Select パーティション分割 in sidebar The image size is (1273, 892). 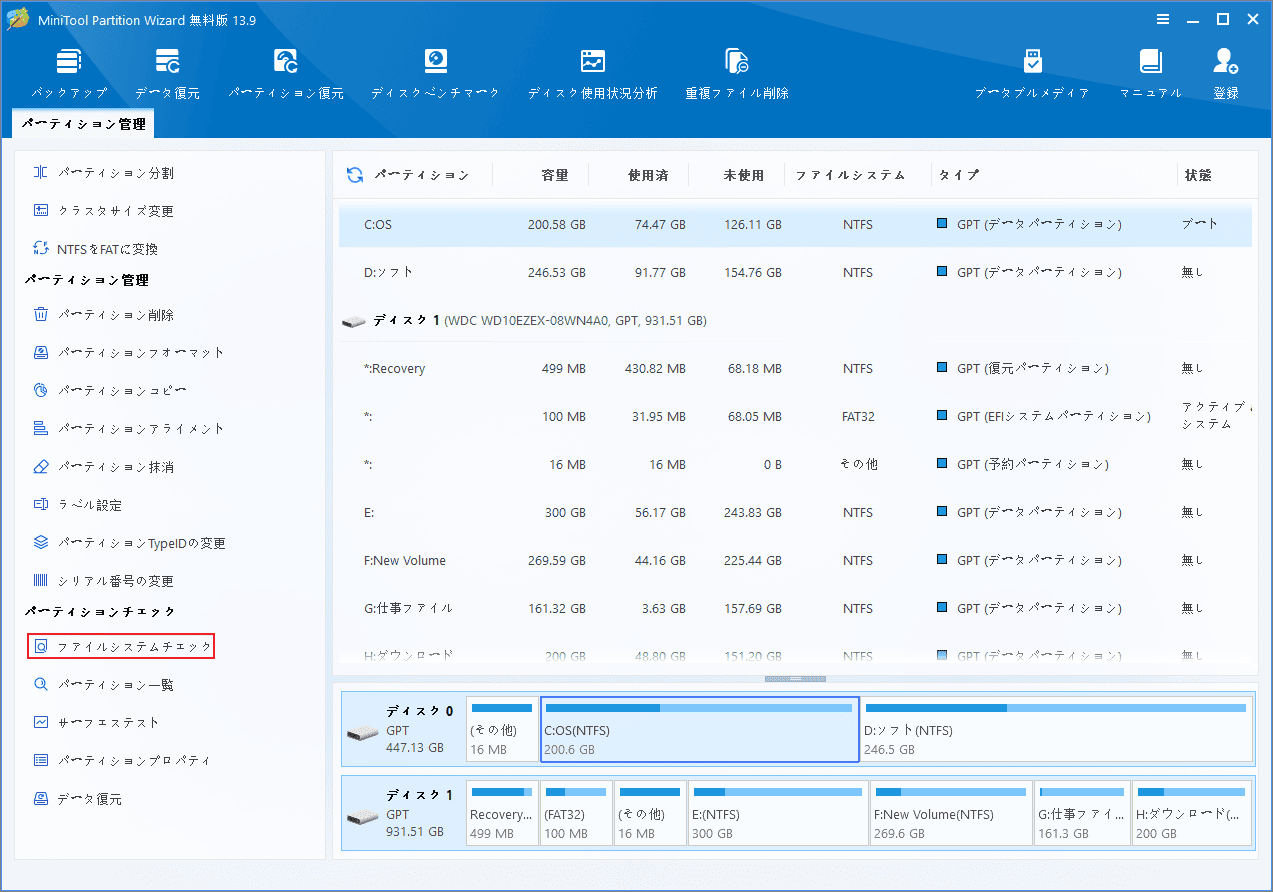pyautogui.click(x=103, y=173)
